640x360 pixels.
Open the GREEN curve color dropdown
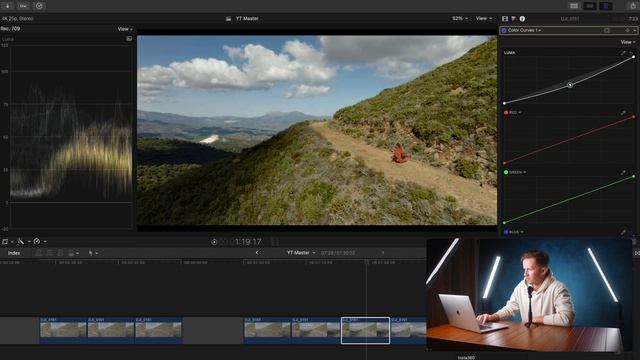518,172
